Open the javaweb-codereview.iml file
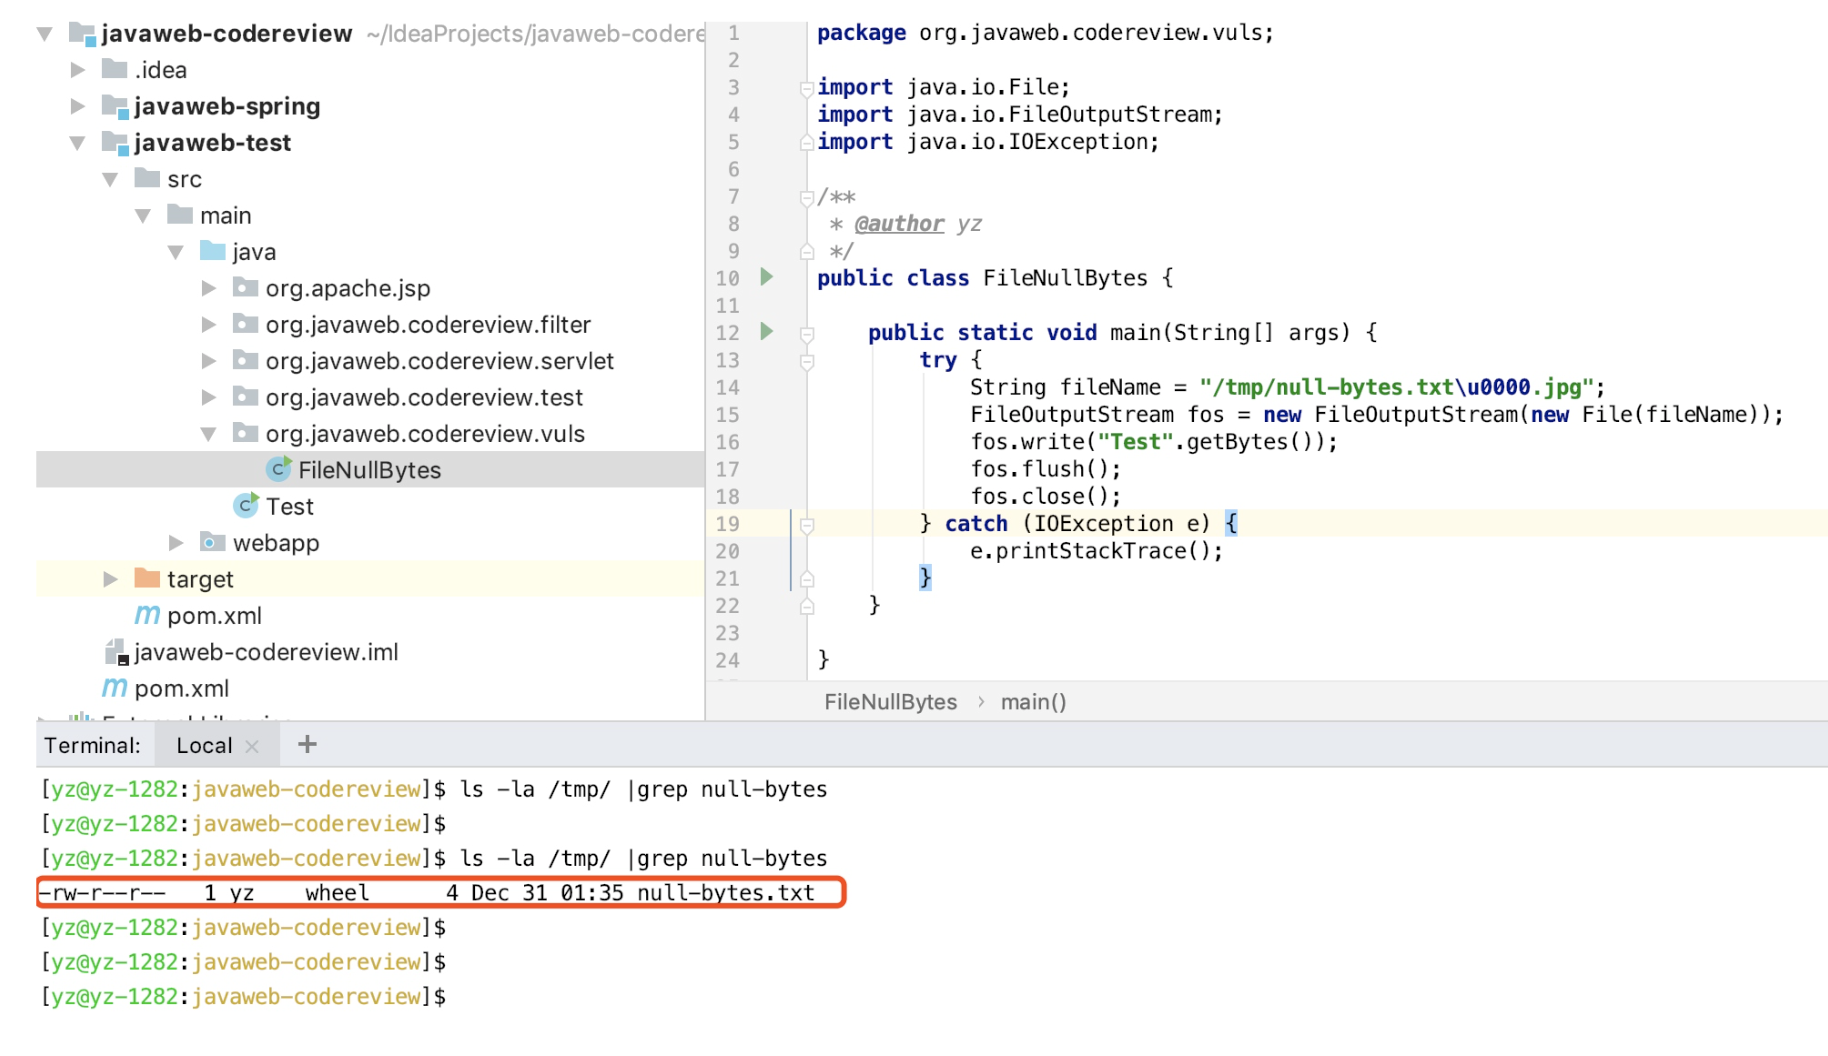1828x1056 pixels. click(265, 652)
